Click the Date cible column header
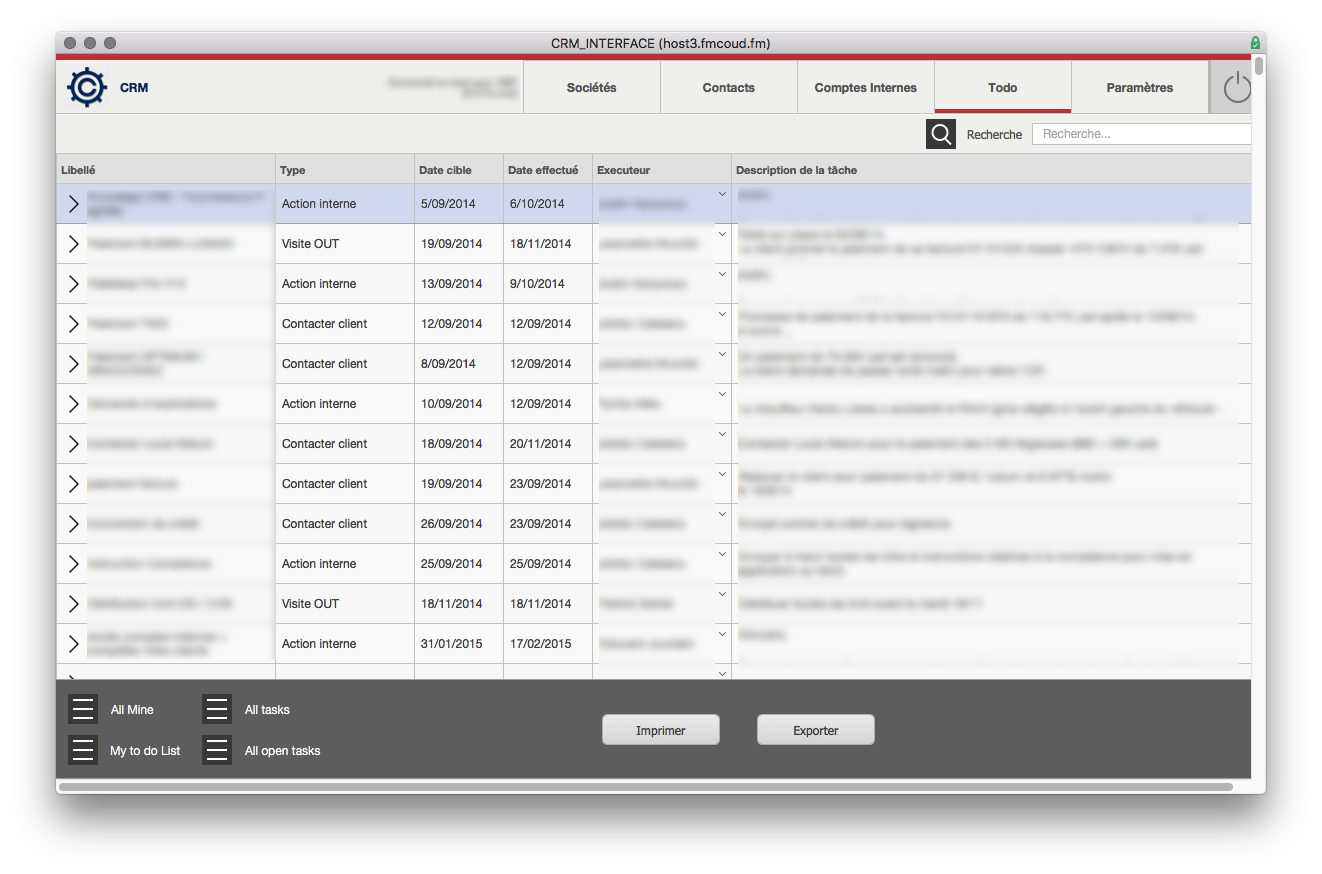Image resolution: width=1322 pixels, height=874 pixels. [459, 170]
